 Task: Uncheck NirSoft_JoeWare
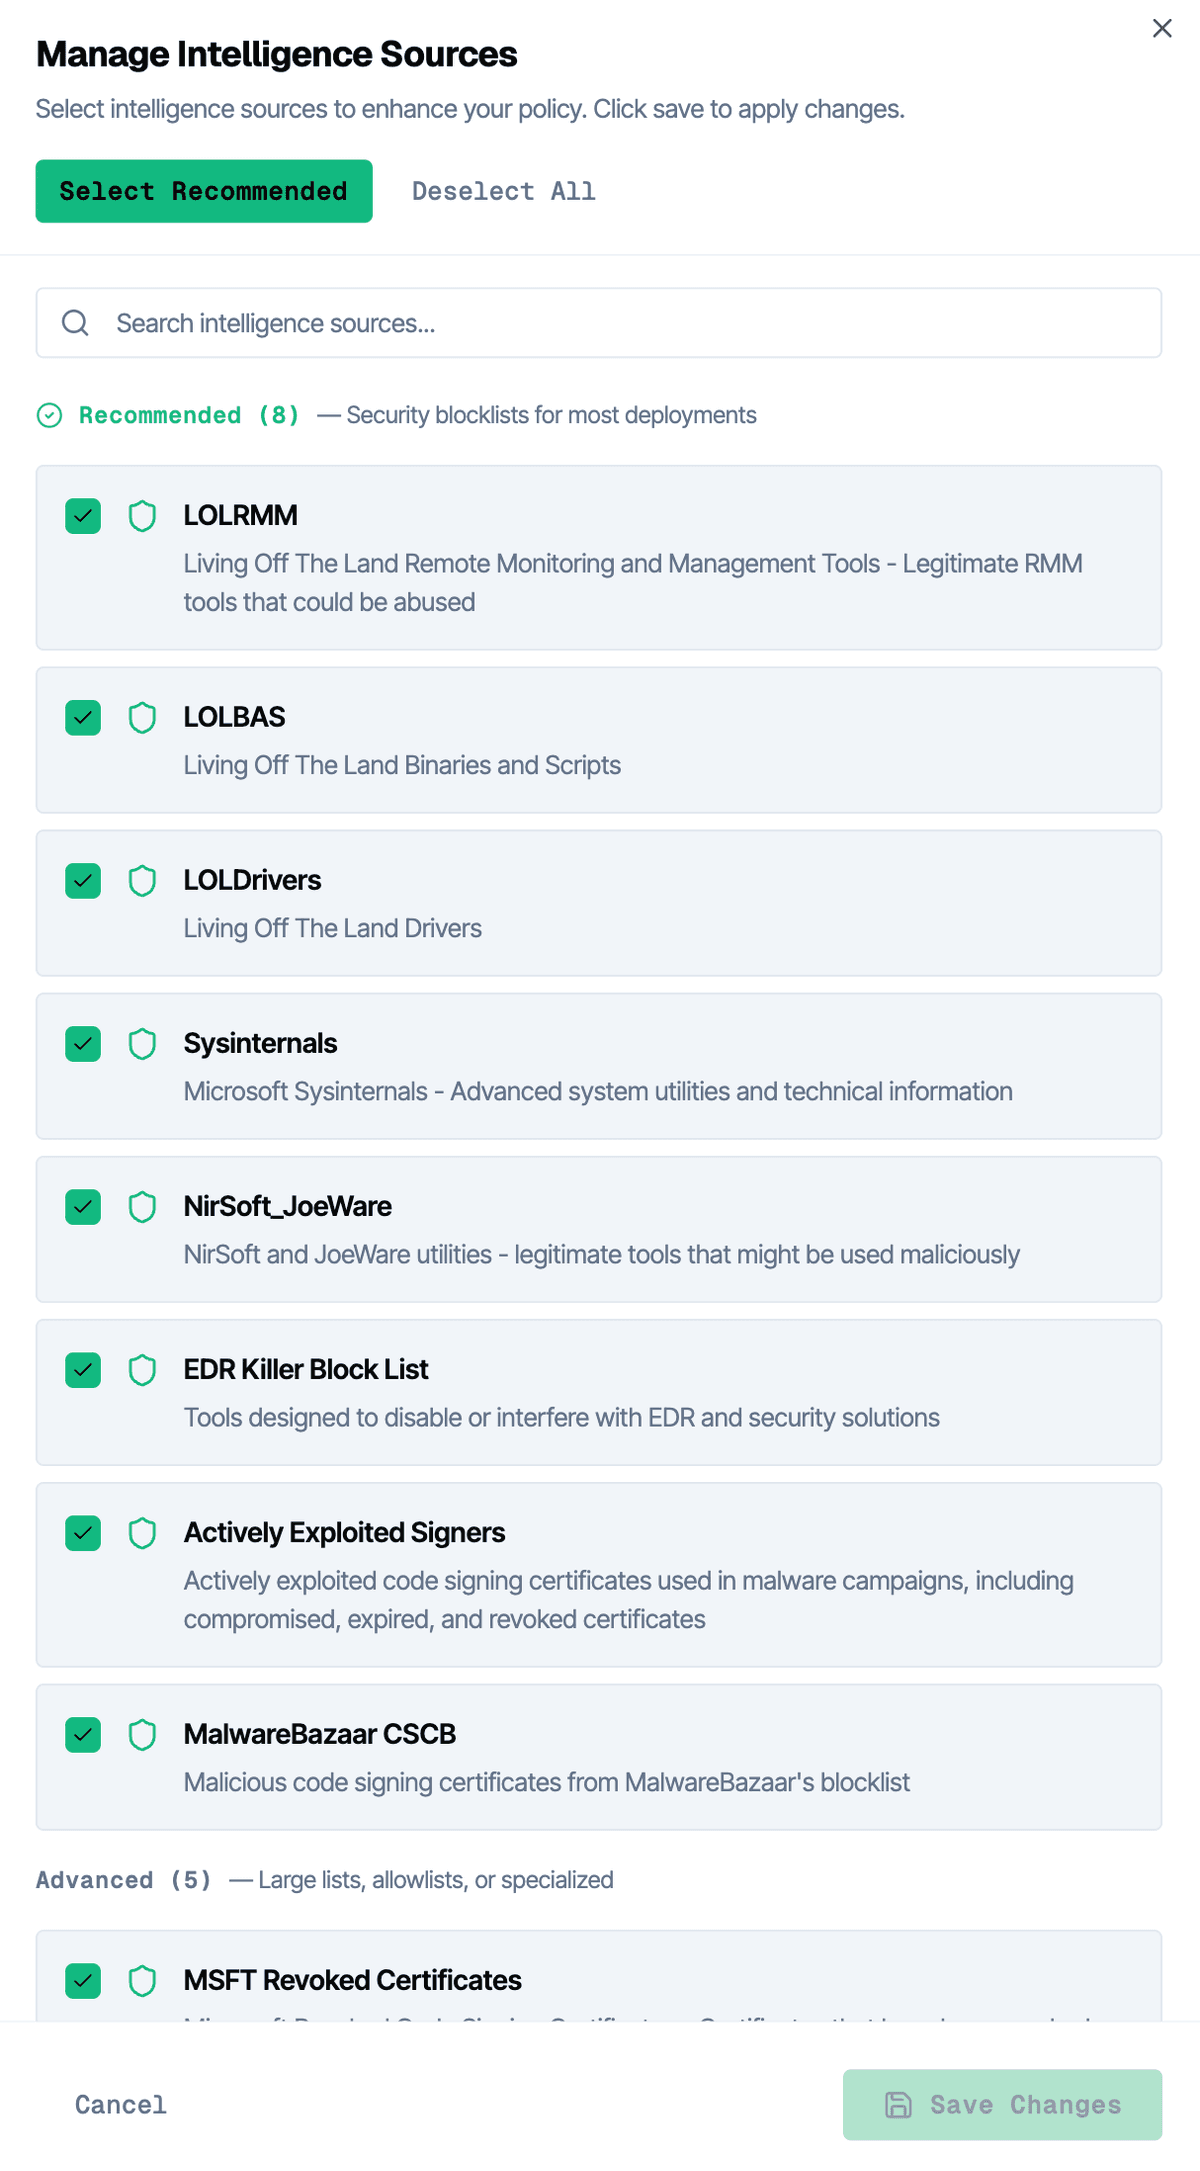point(82,1206)
